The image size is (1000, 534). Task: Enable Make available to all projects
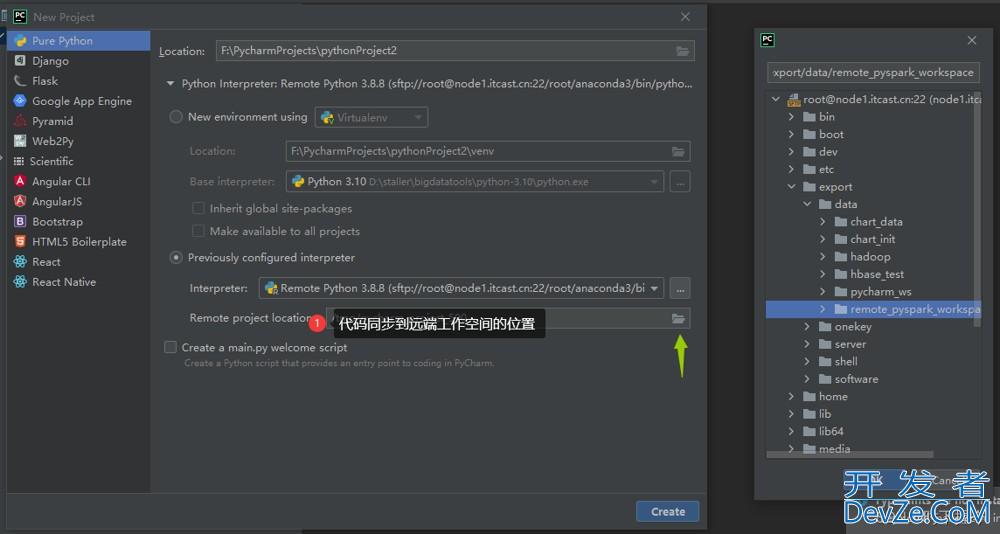click(198, 231)
